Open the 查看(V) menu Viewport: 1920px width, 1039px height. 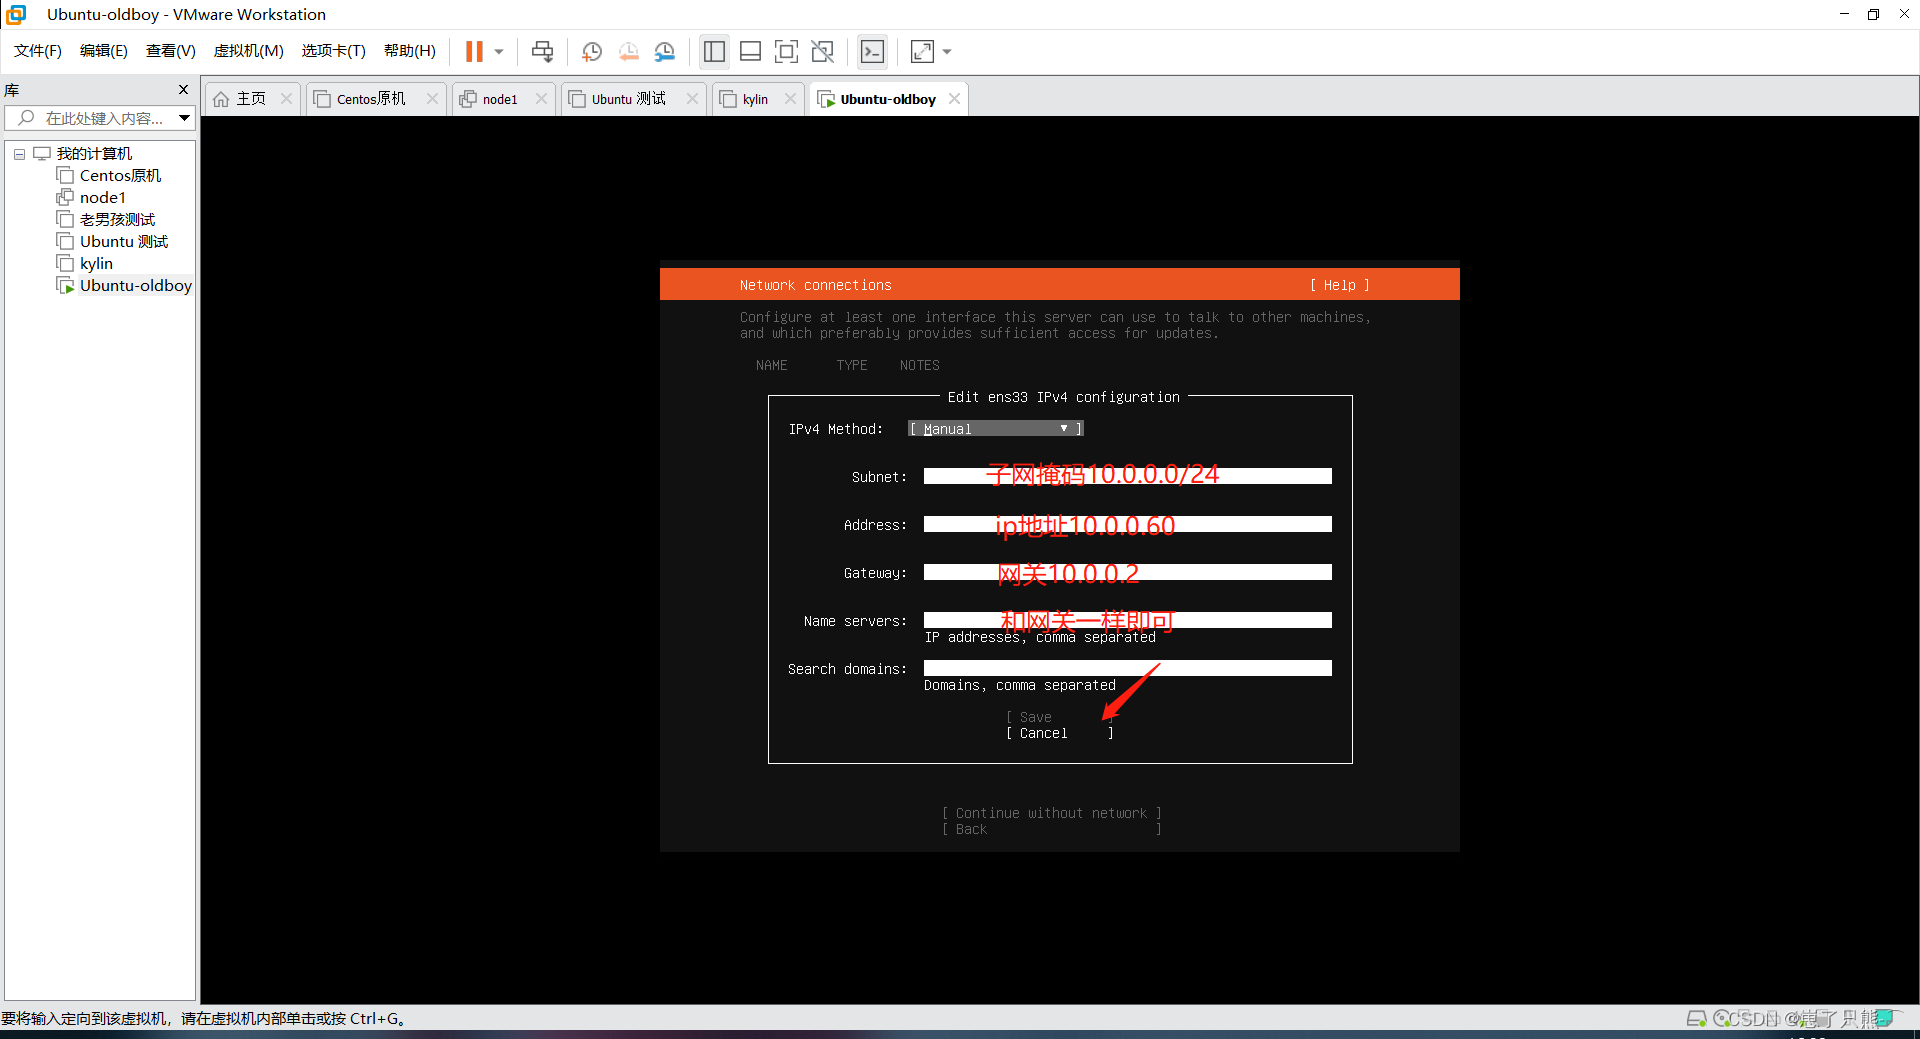(x=170, y=51)
